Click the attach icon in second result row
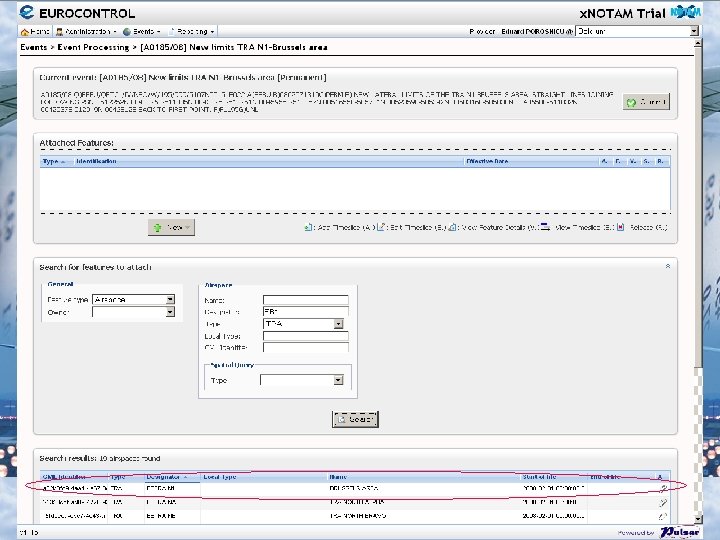Screen dimensions: 720x540 click(x=663, y=503)
